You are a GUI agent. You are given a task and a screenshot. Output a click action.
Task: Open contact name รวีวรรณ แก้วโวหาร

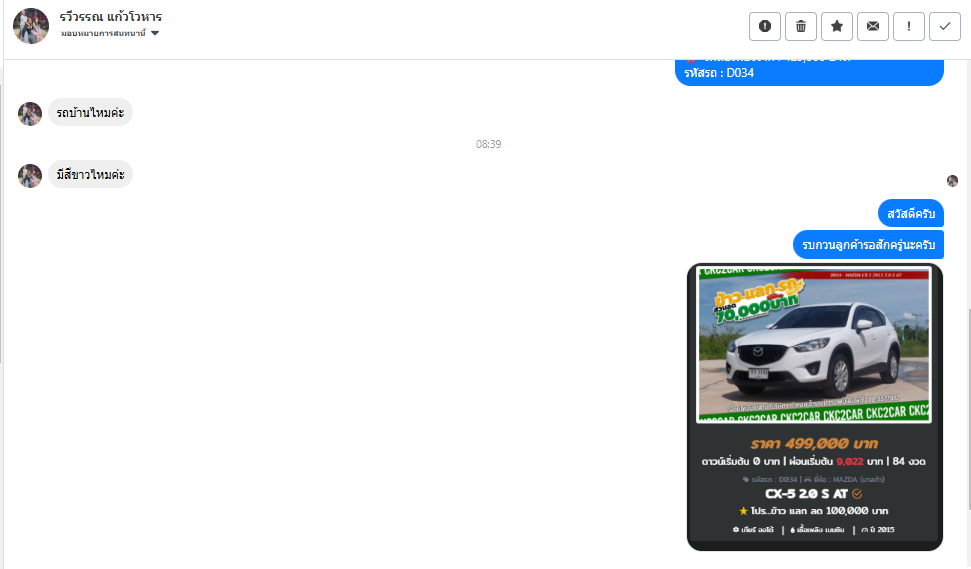111,17
